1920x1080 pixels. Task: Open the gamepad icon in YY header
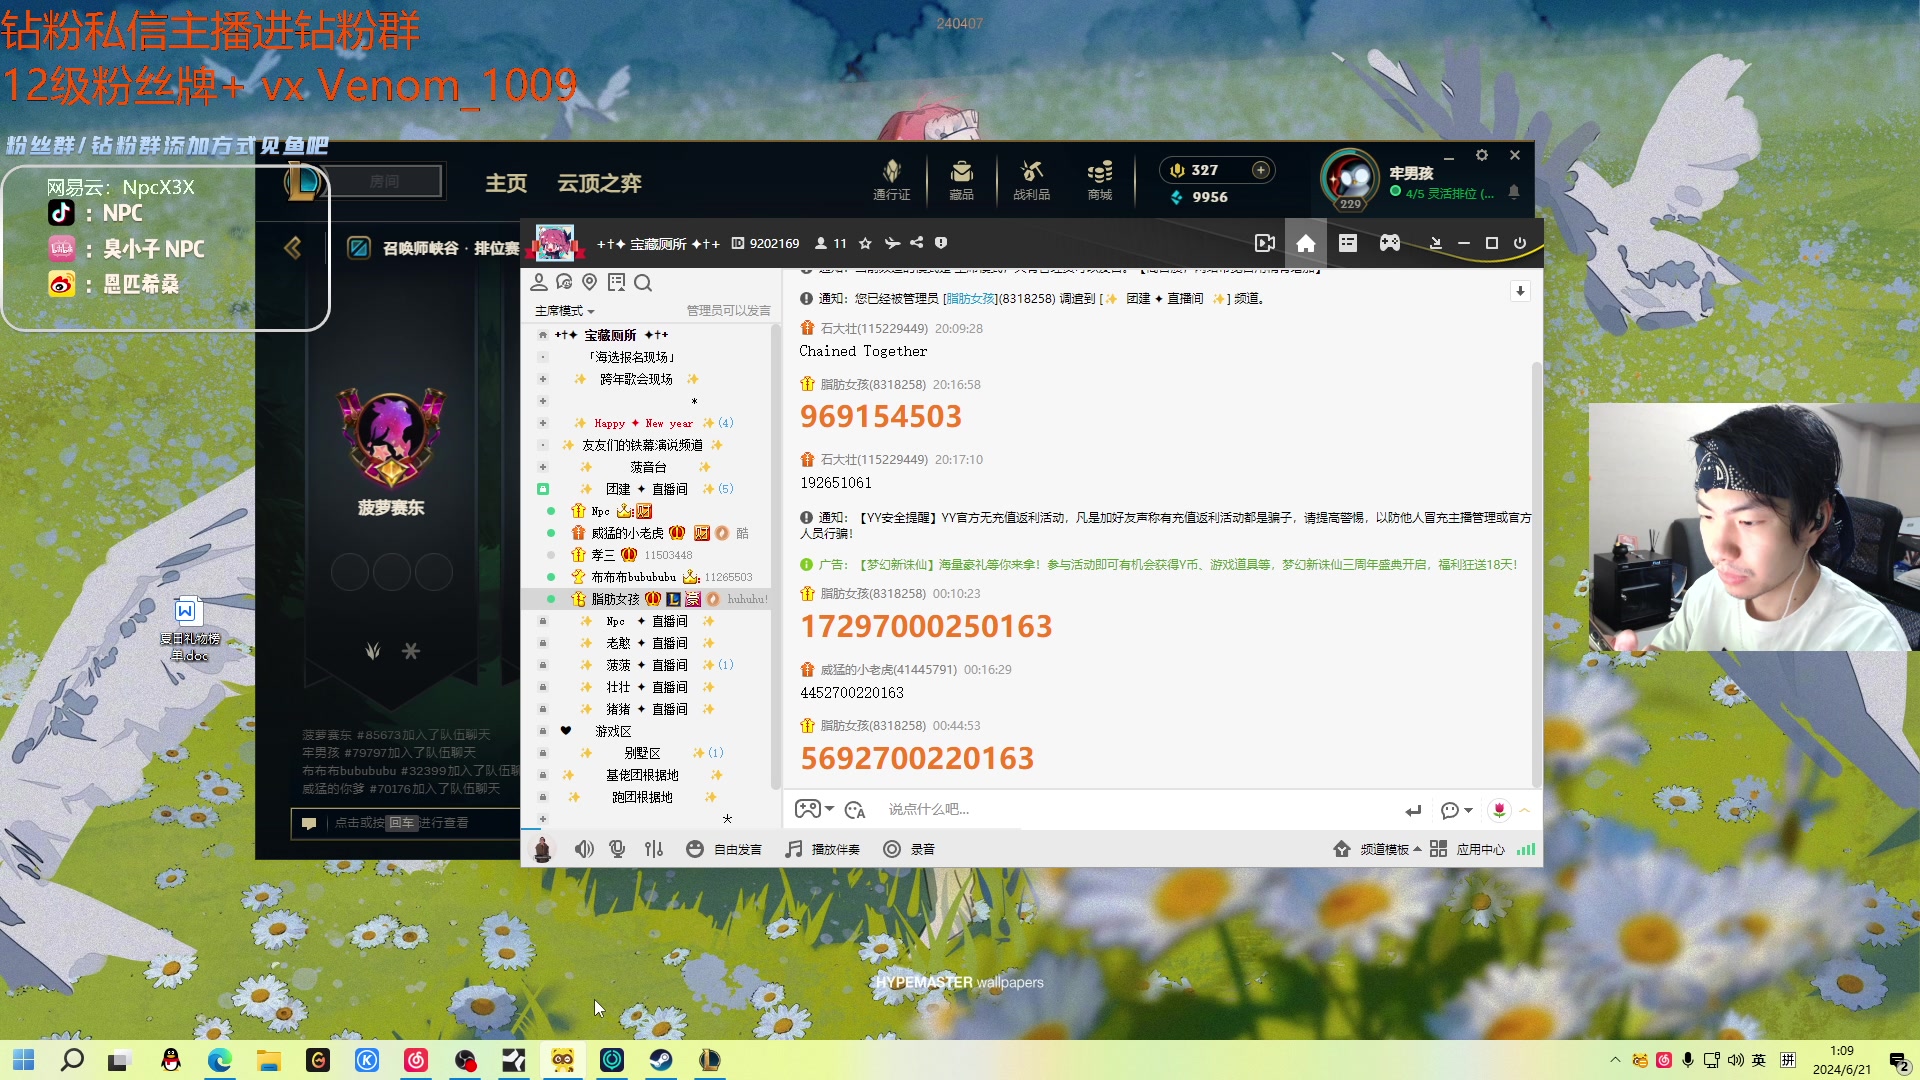(1390, 243)
